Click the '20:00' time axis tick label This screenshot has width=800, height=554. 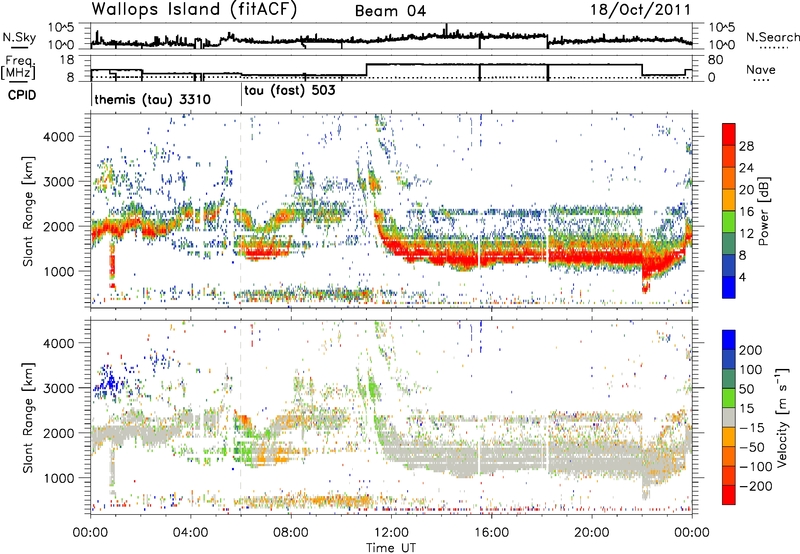pos(591,533)
